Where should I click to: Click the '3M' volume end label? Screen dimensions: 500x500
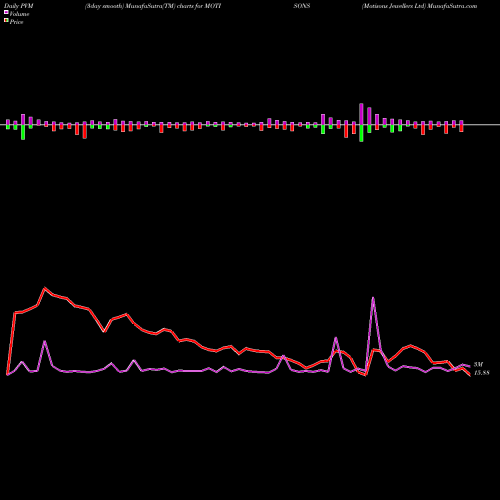pyautogui.click(x=478, y=365)
